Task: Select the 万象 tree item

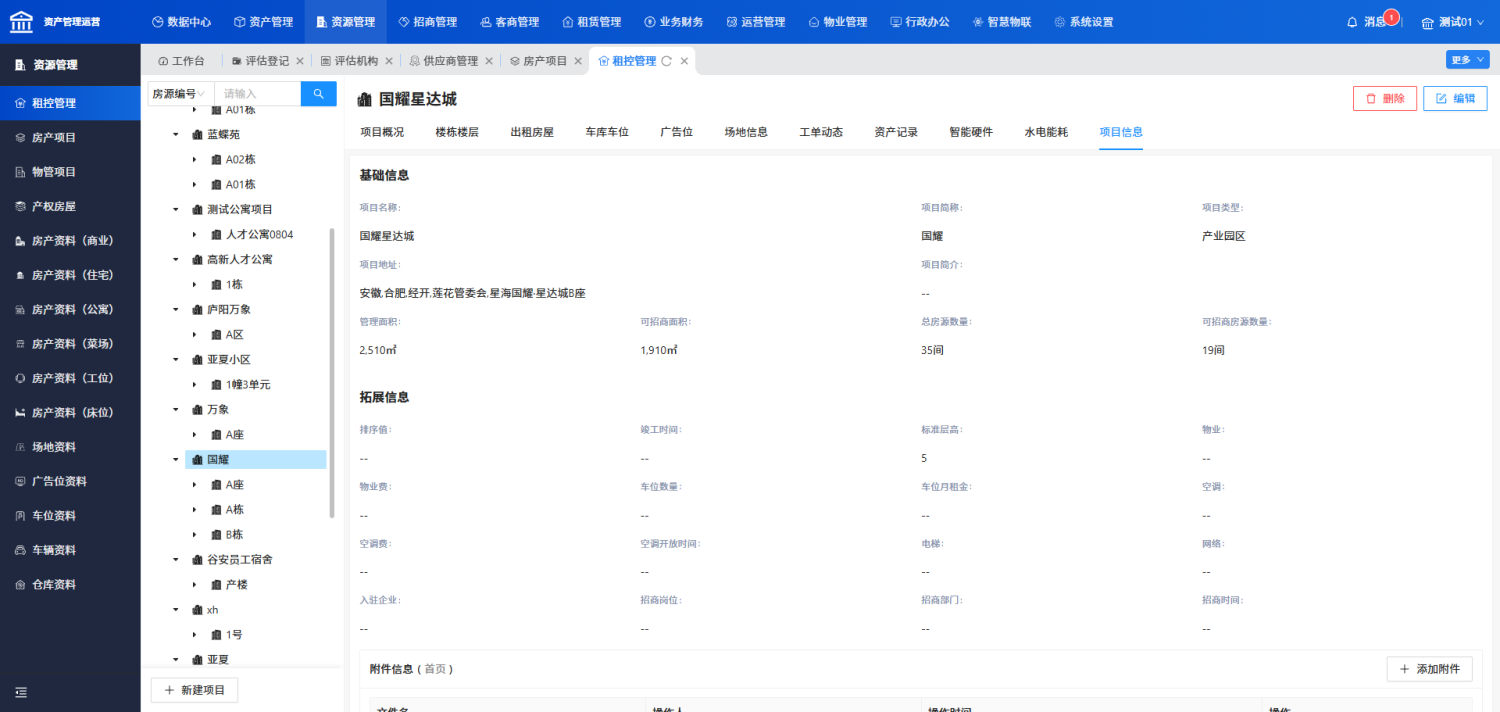Action: tap(218, 409)
